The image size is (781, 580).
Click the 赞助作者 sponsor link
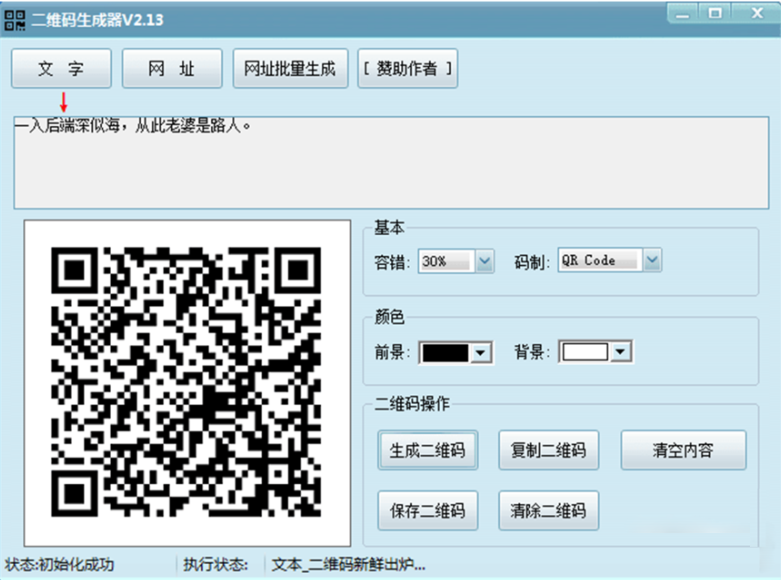407,69
